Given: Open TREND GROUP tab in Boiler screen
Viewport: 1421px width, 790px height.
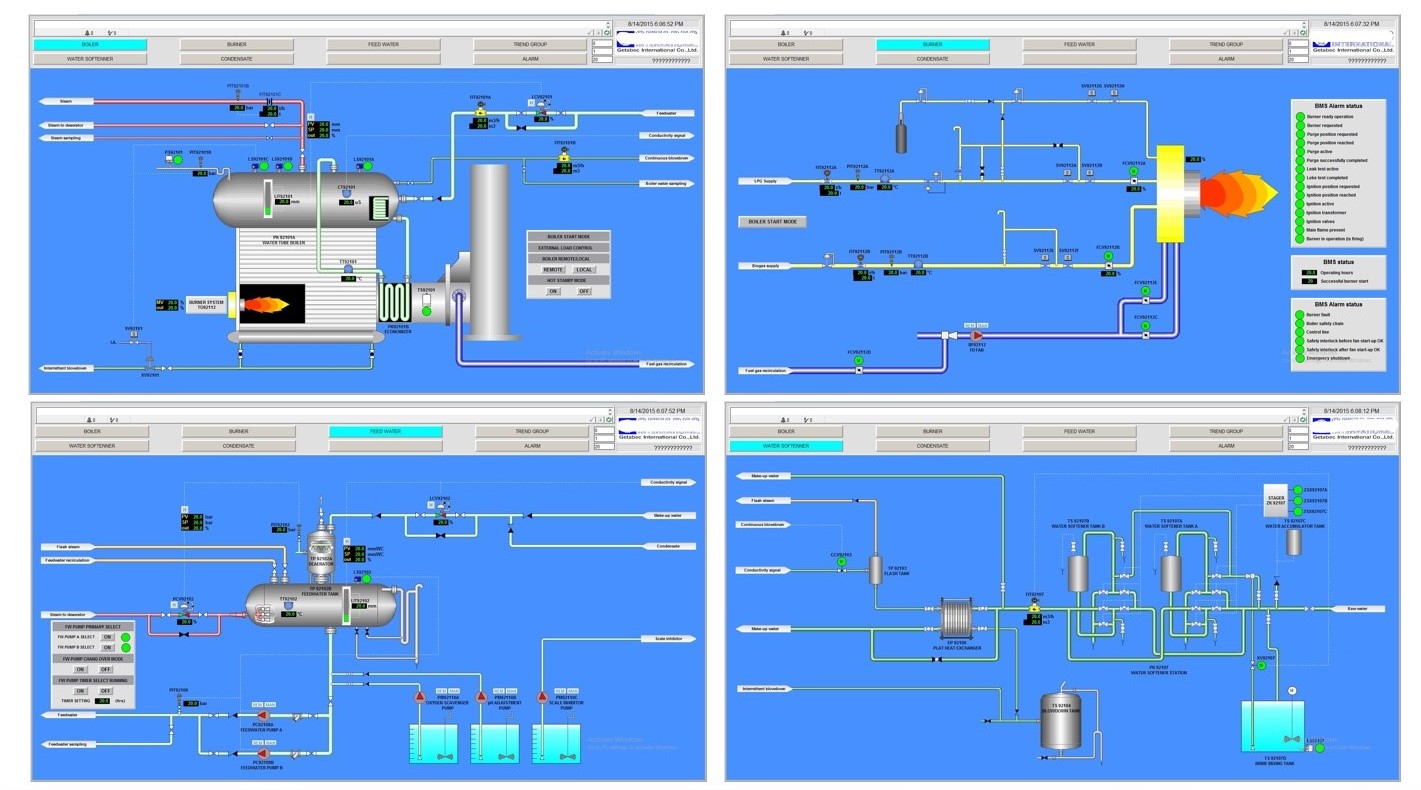Looking at the screenshot, I should pyautogui.click(x=531, y=44).
